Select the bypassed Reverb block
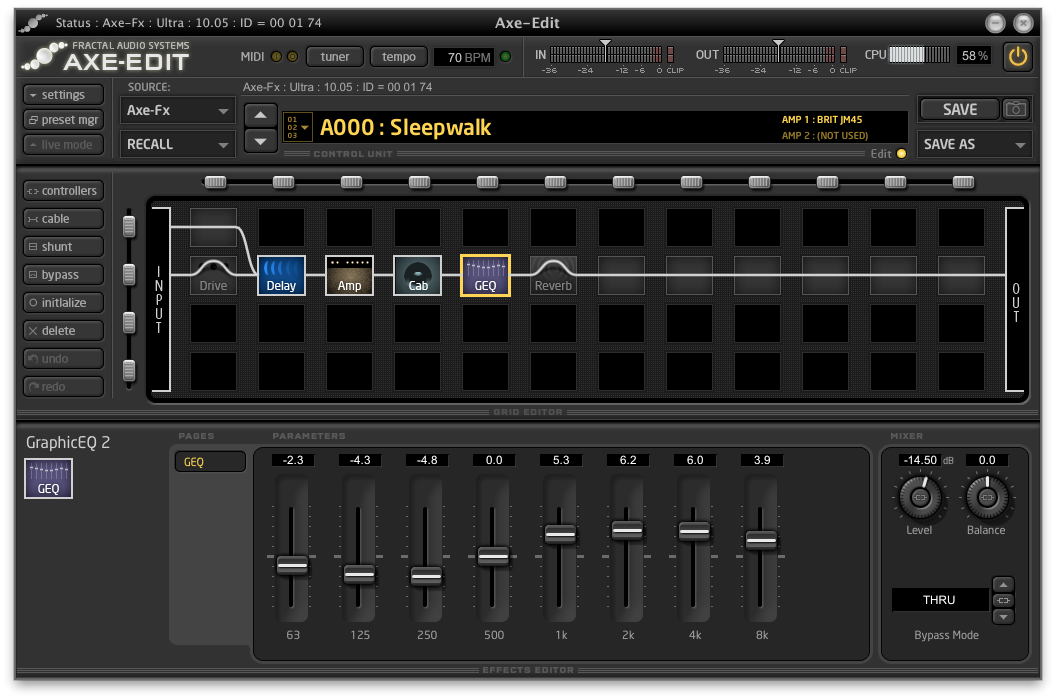This screenshot has height=700, width=1056. (x=553, y=275)
